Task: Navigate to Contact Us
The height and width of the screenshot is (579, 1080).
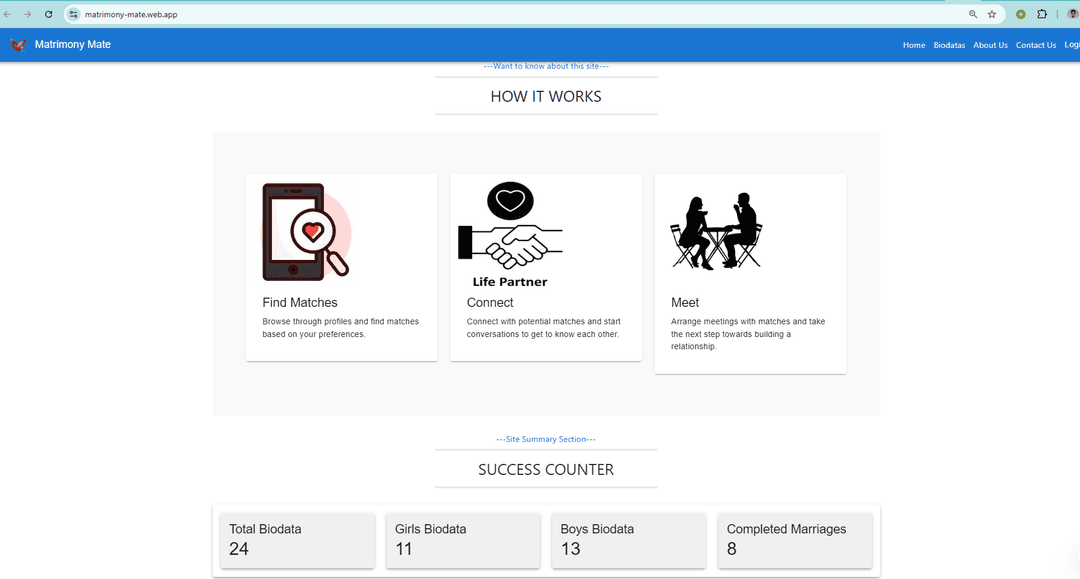Action: [1036, 45]
